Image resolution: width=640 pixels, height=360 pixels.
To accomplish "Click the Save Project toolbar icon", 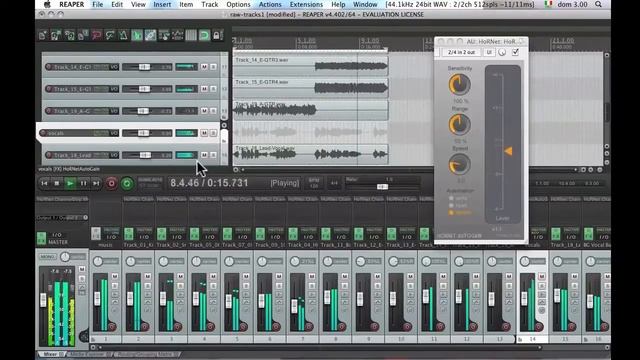I will click(69, 36).
